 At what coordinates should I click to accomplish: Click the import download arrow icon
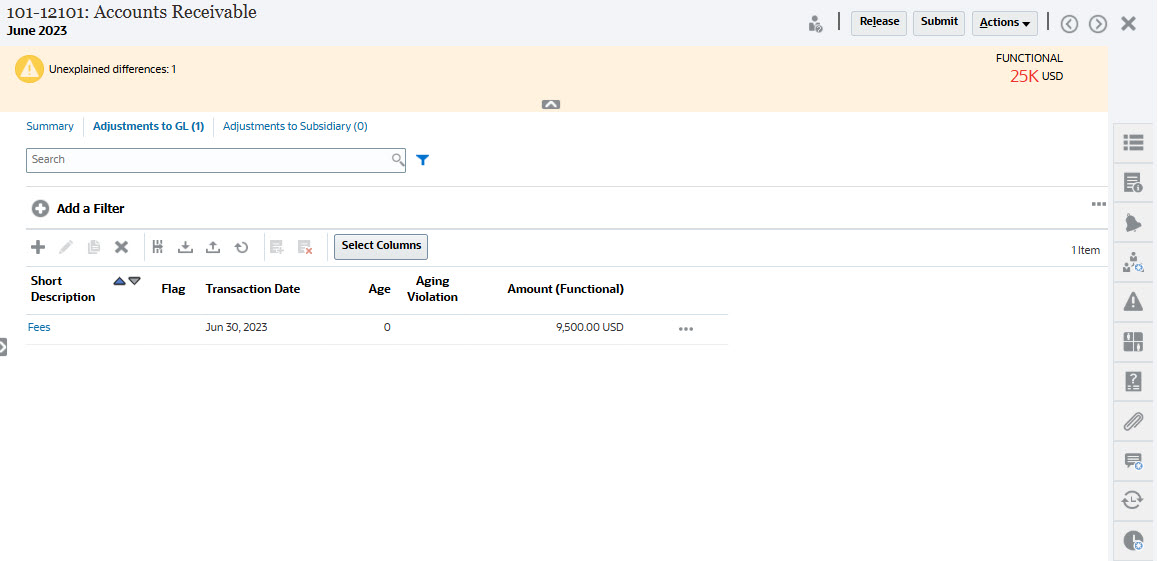pyautogui.click(x=185, y=247)
